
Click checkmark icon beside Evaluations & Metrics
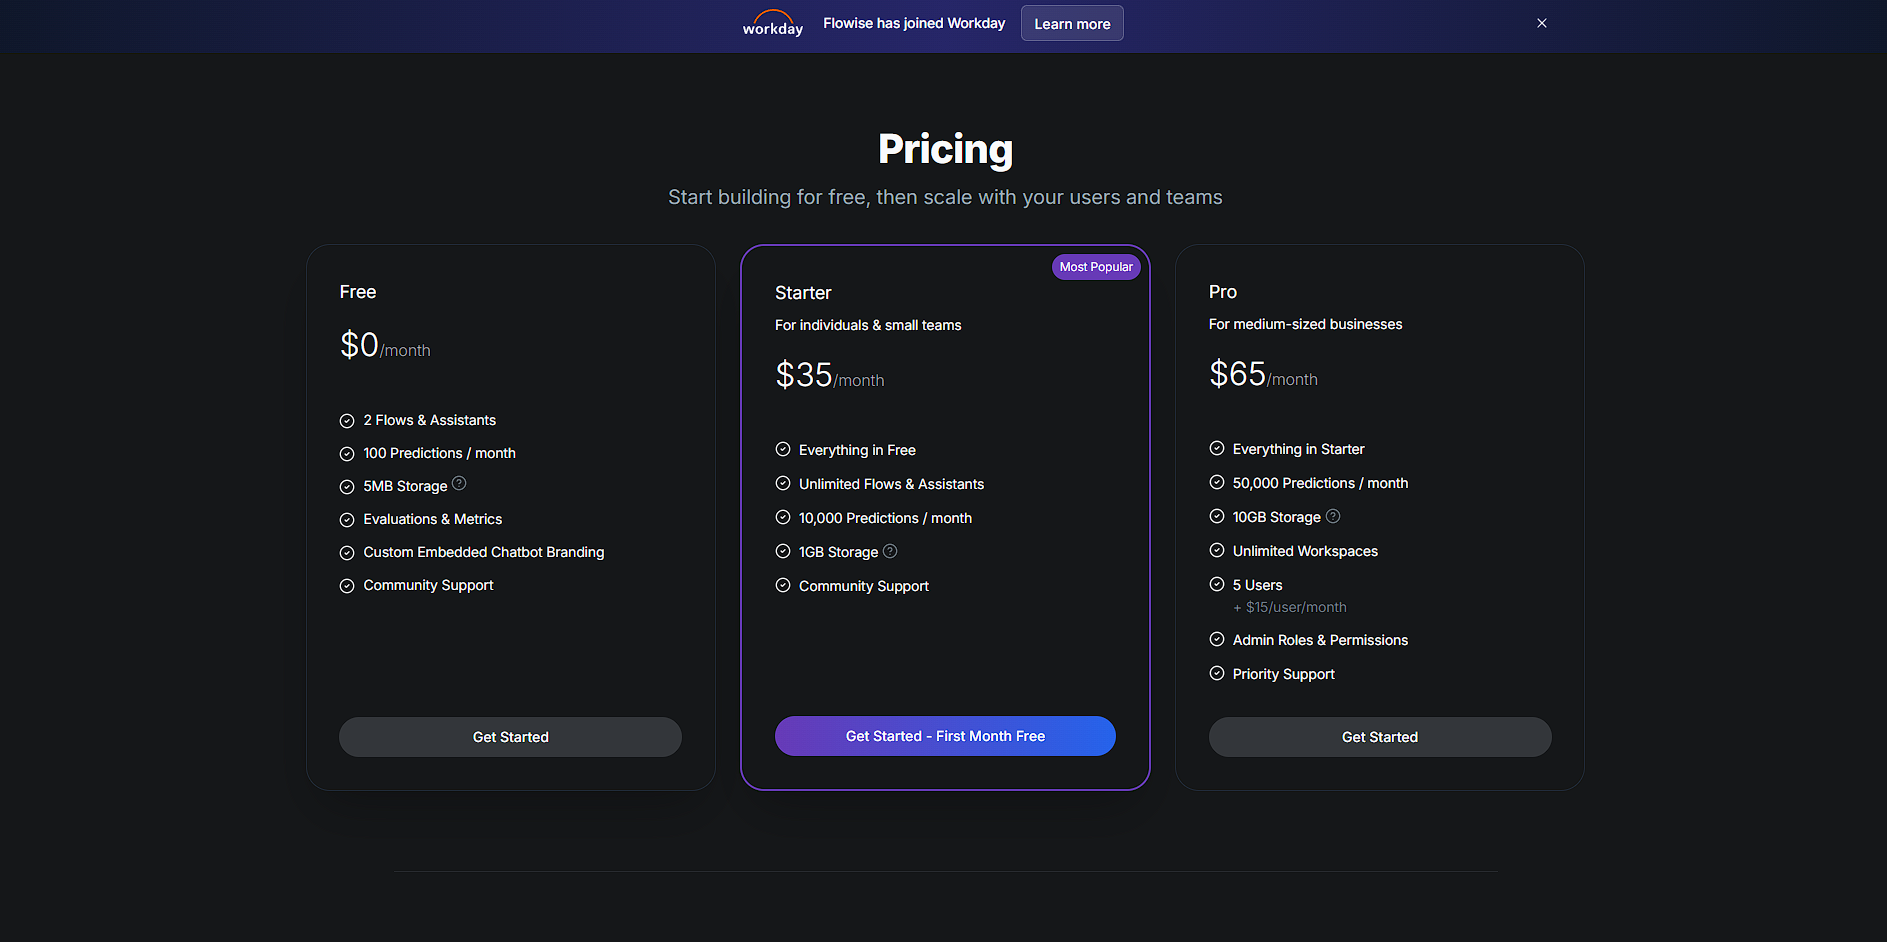347,520
